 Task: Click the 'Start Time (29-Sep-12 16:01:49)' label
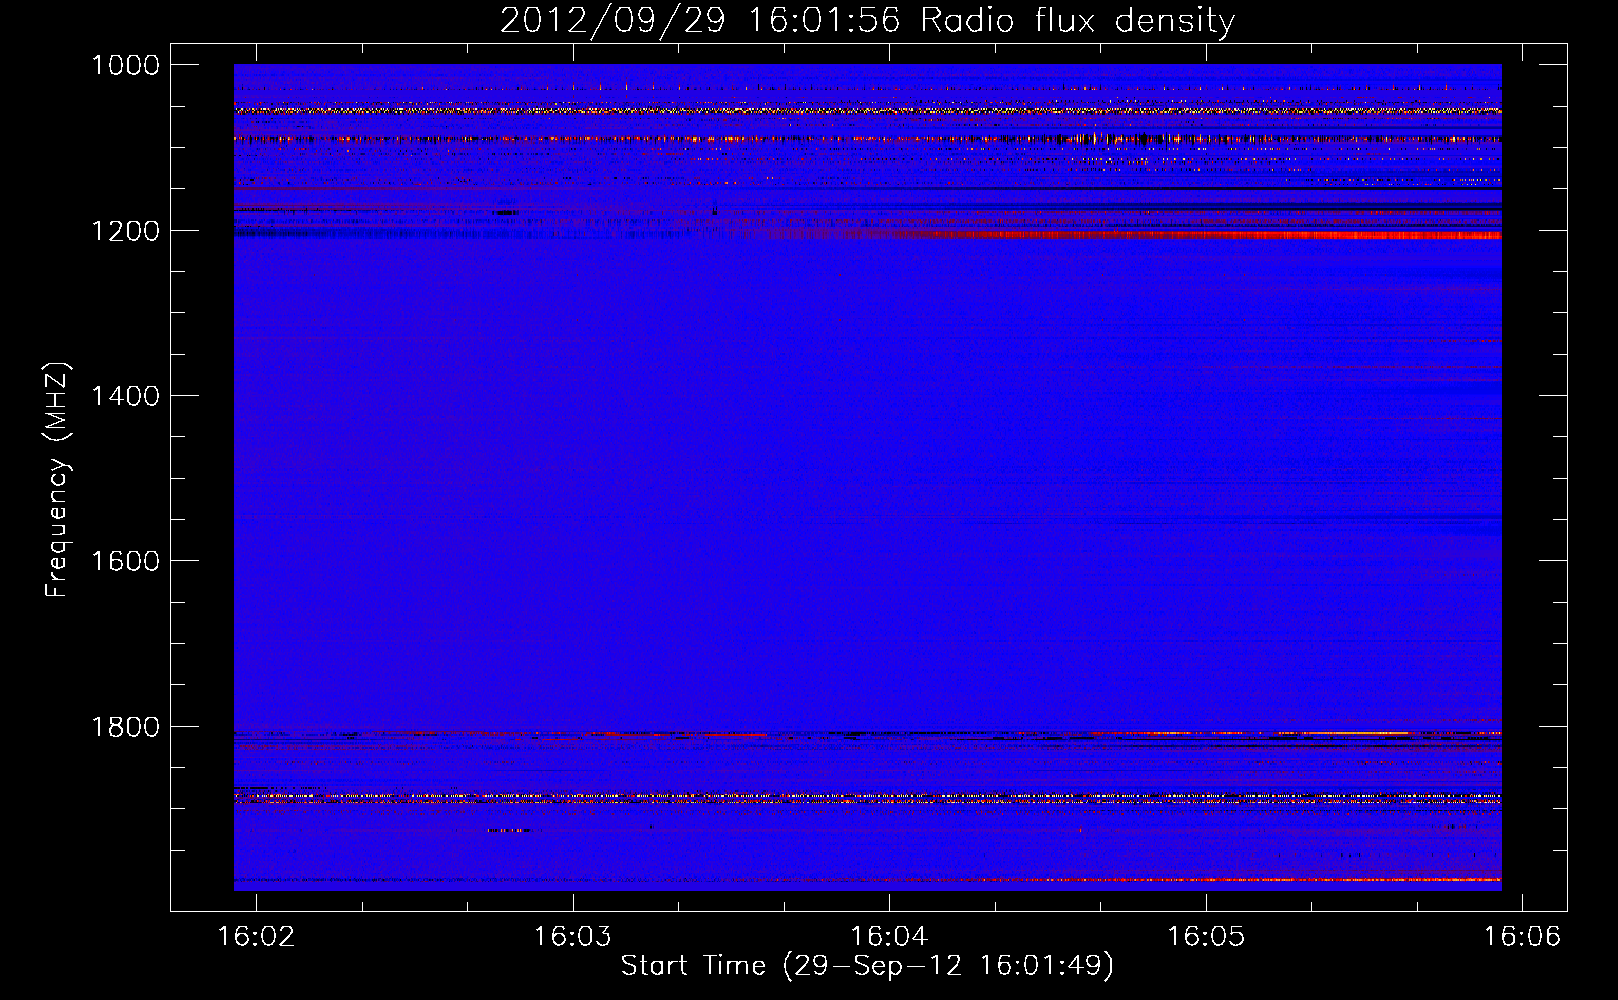coord(867,966)
